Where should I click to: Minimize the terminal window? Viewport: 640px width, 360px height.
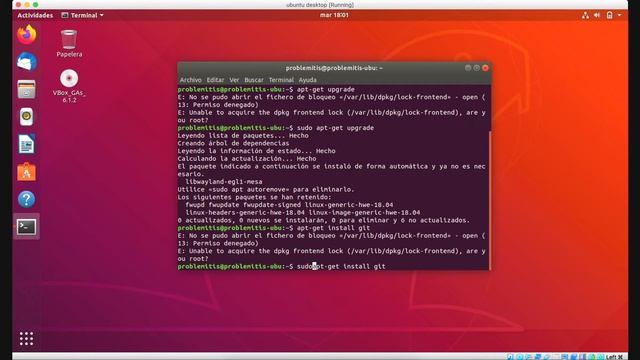(468, 68)
